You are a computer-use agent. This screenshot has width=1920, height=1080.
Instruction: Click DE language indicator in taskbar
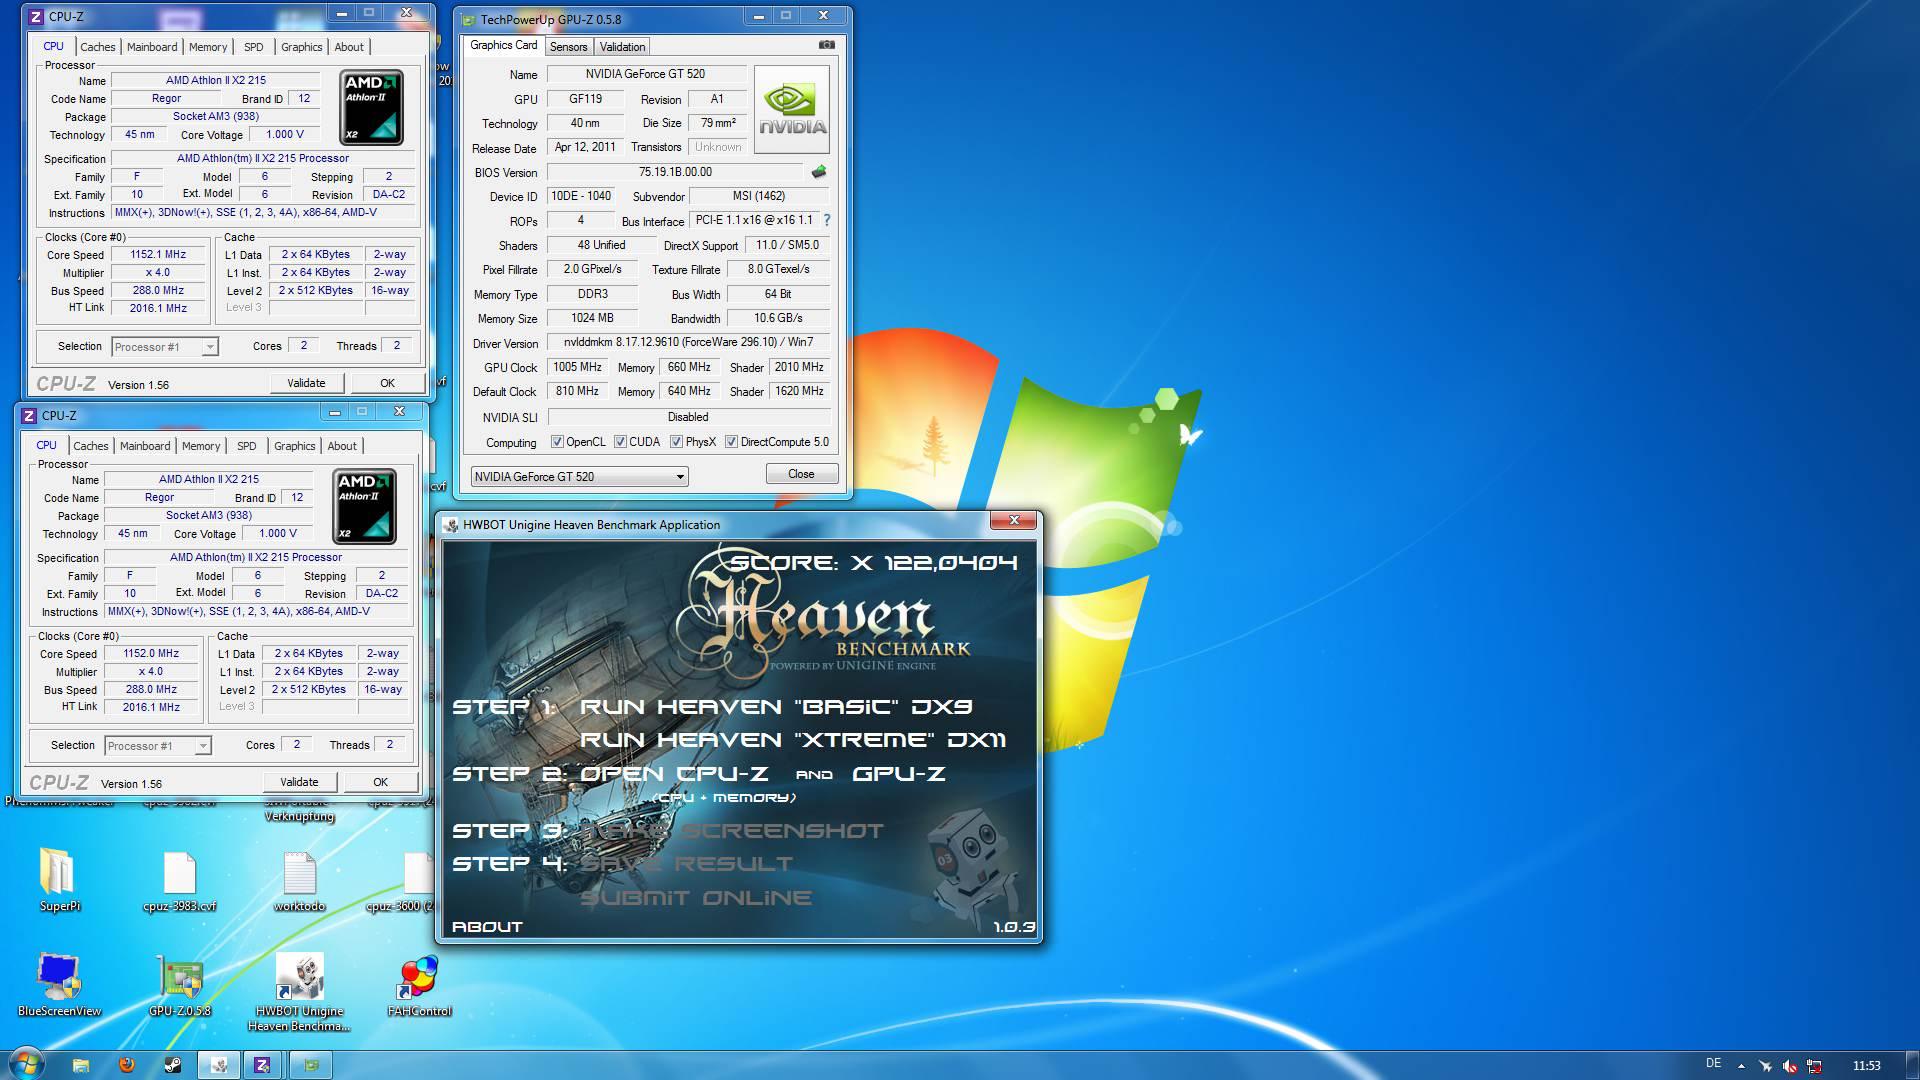1713,1063
